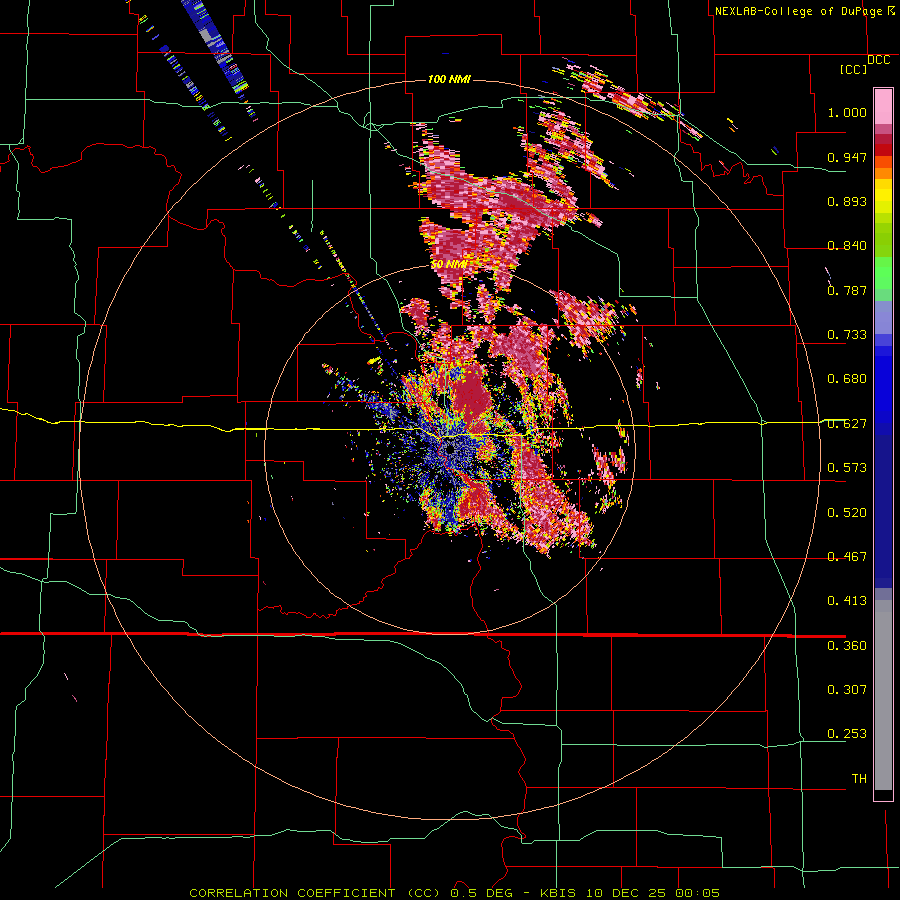Image resolution: width=900 pixels, height=900 pixels.
Task: Click the 100 NMI range ring label
Action: coord(449,79)
